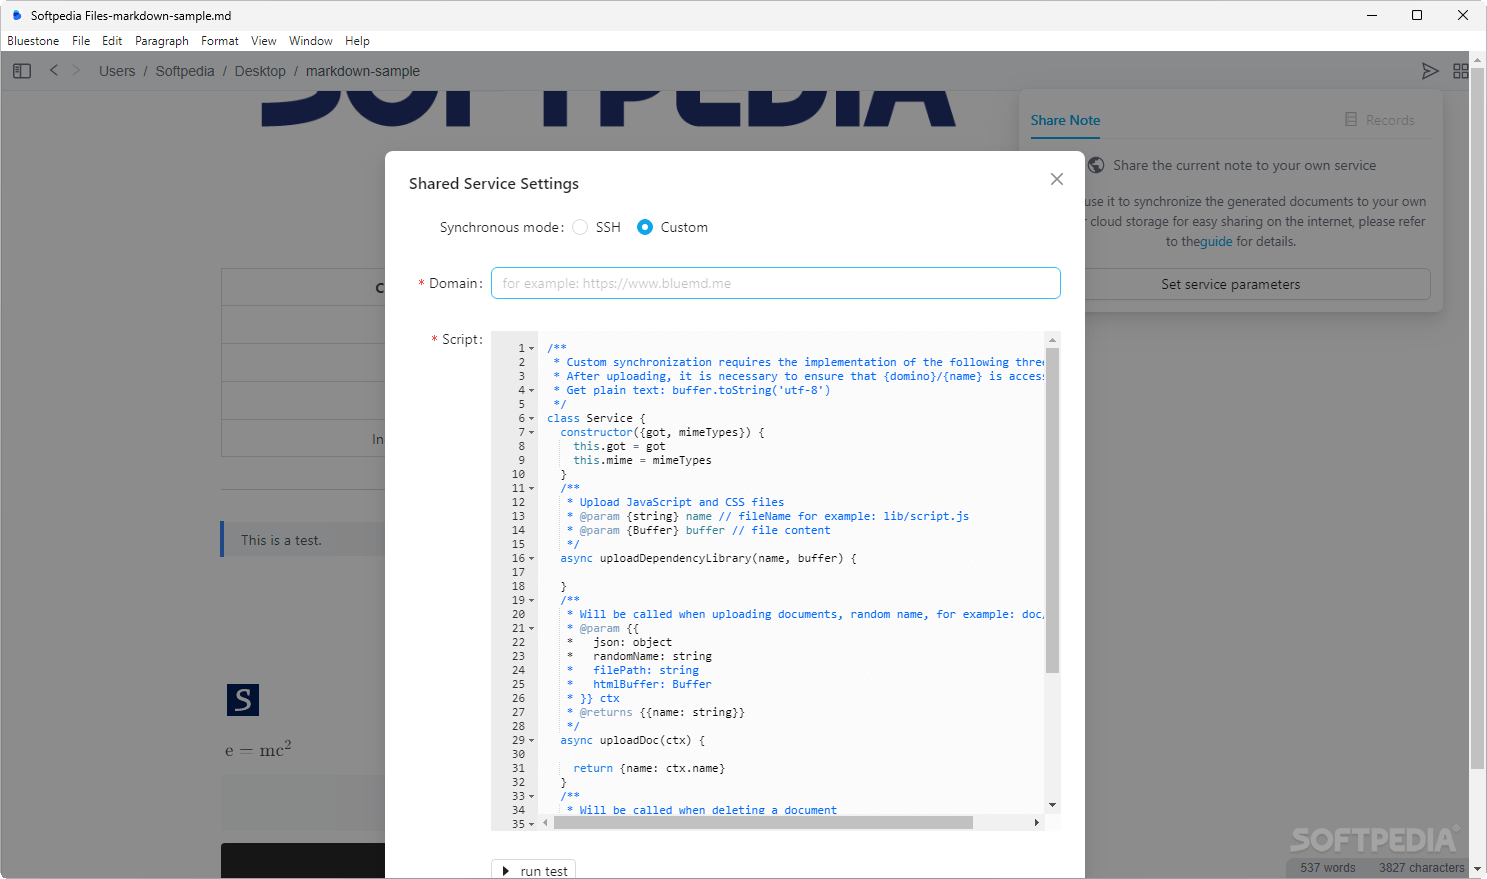This screenshot has height=879, width=1487.
Task: Switch to the Share Note tab
Action: (1065, 120)
